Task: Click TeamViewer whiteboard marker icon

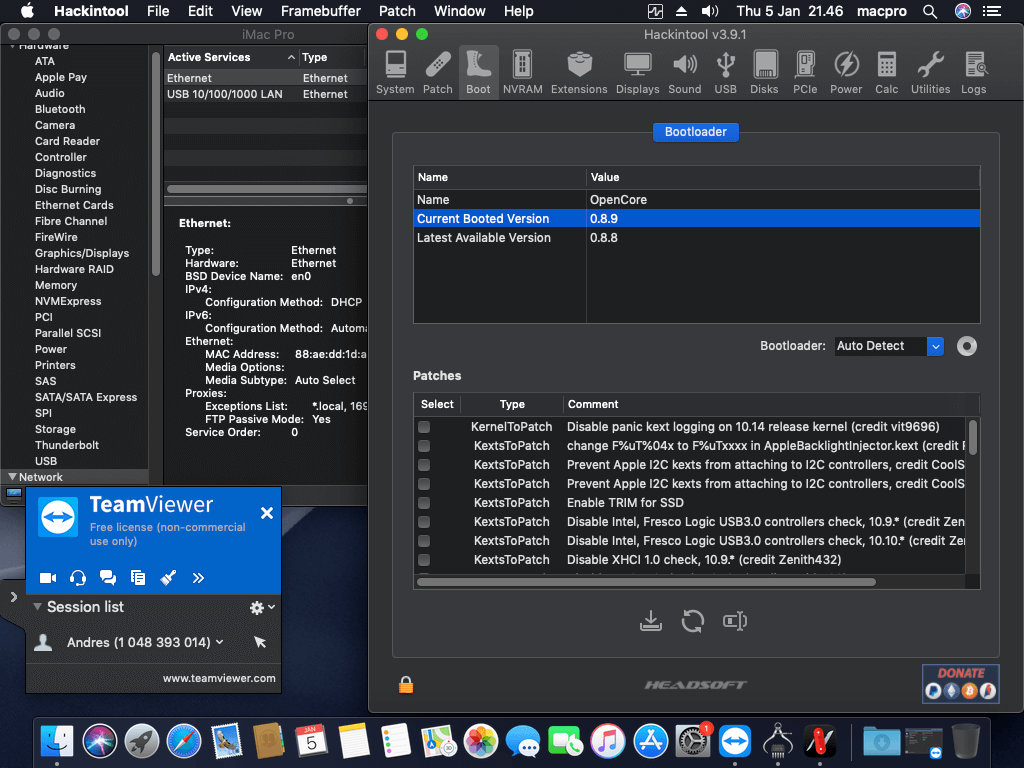Action: [x=168, y=578]
